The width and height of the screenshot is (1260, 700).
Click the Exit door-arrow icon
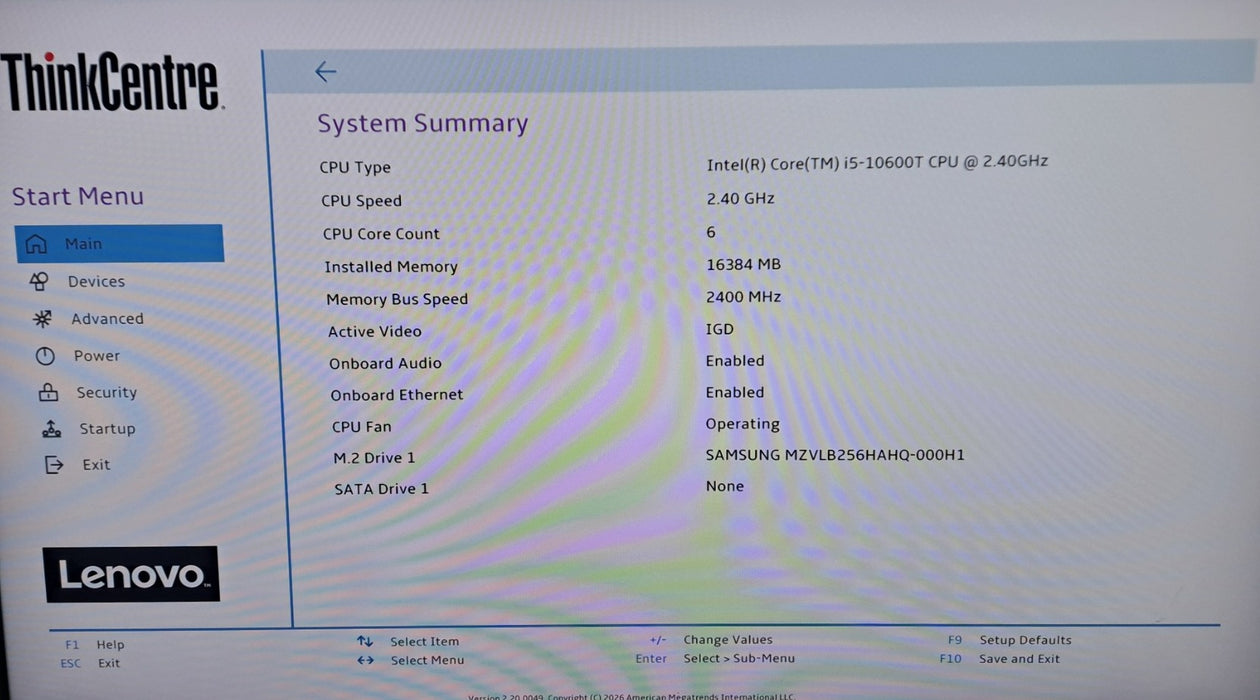pyautogui.click(x=54, y=465)
